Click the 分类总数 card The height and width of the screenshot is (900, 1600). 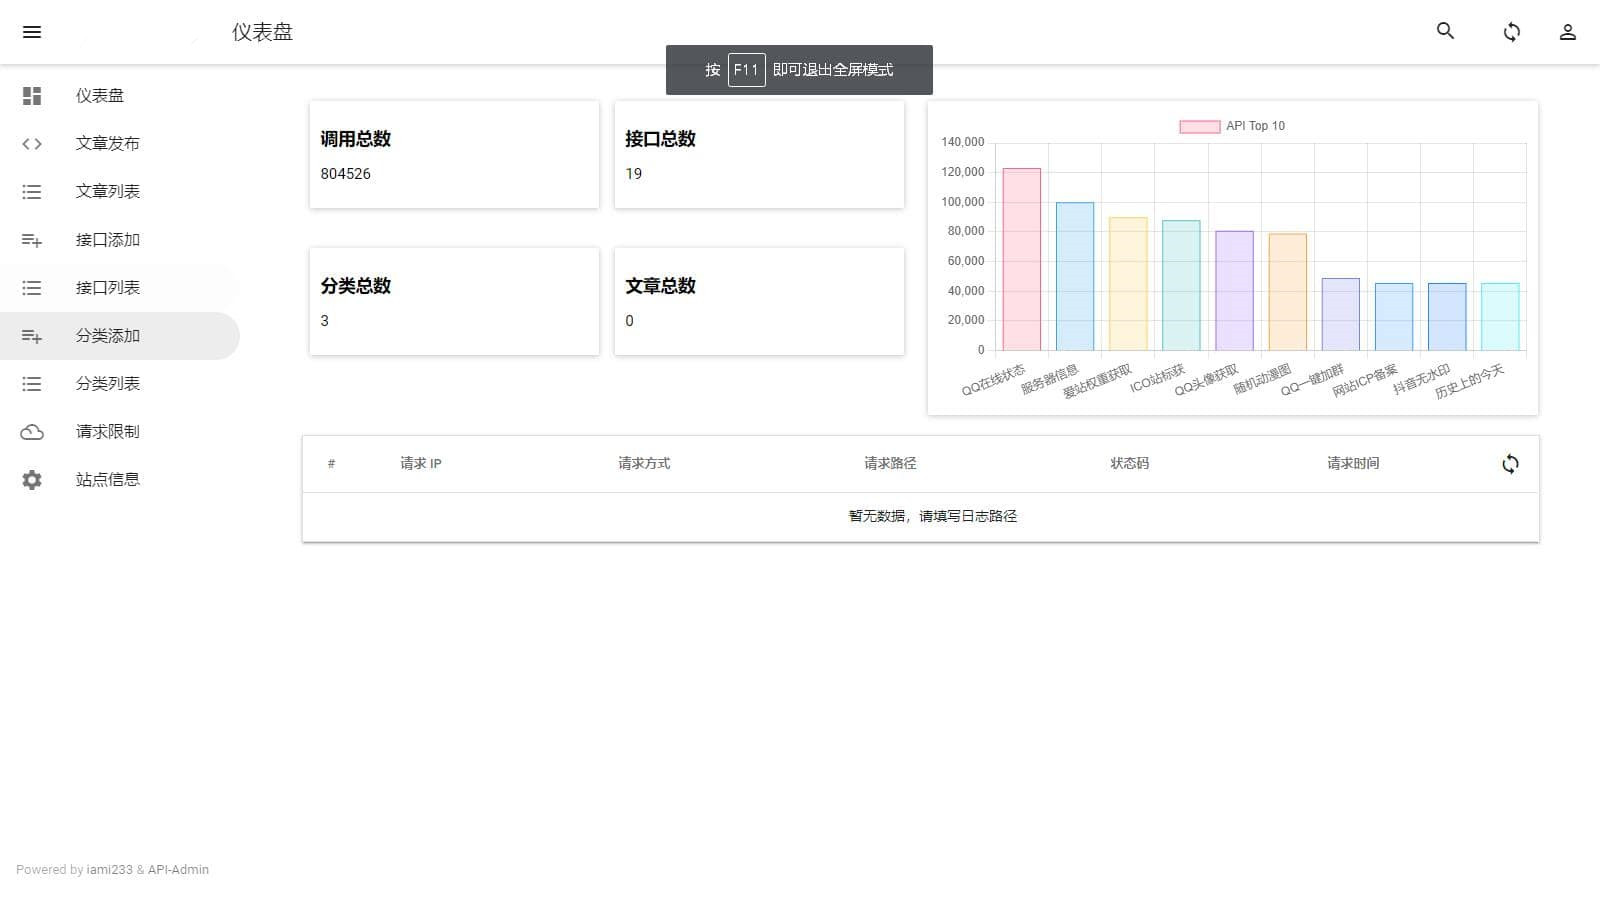[x=454, y=301]
